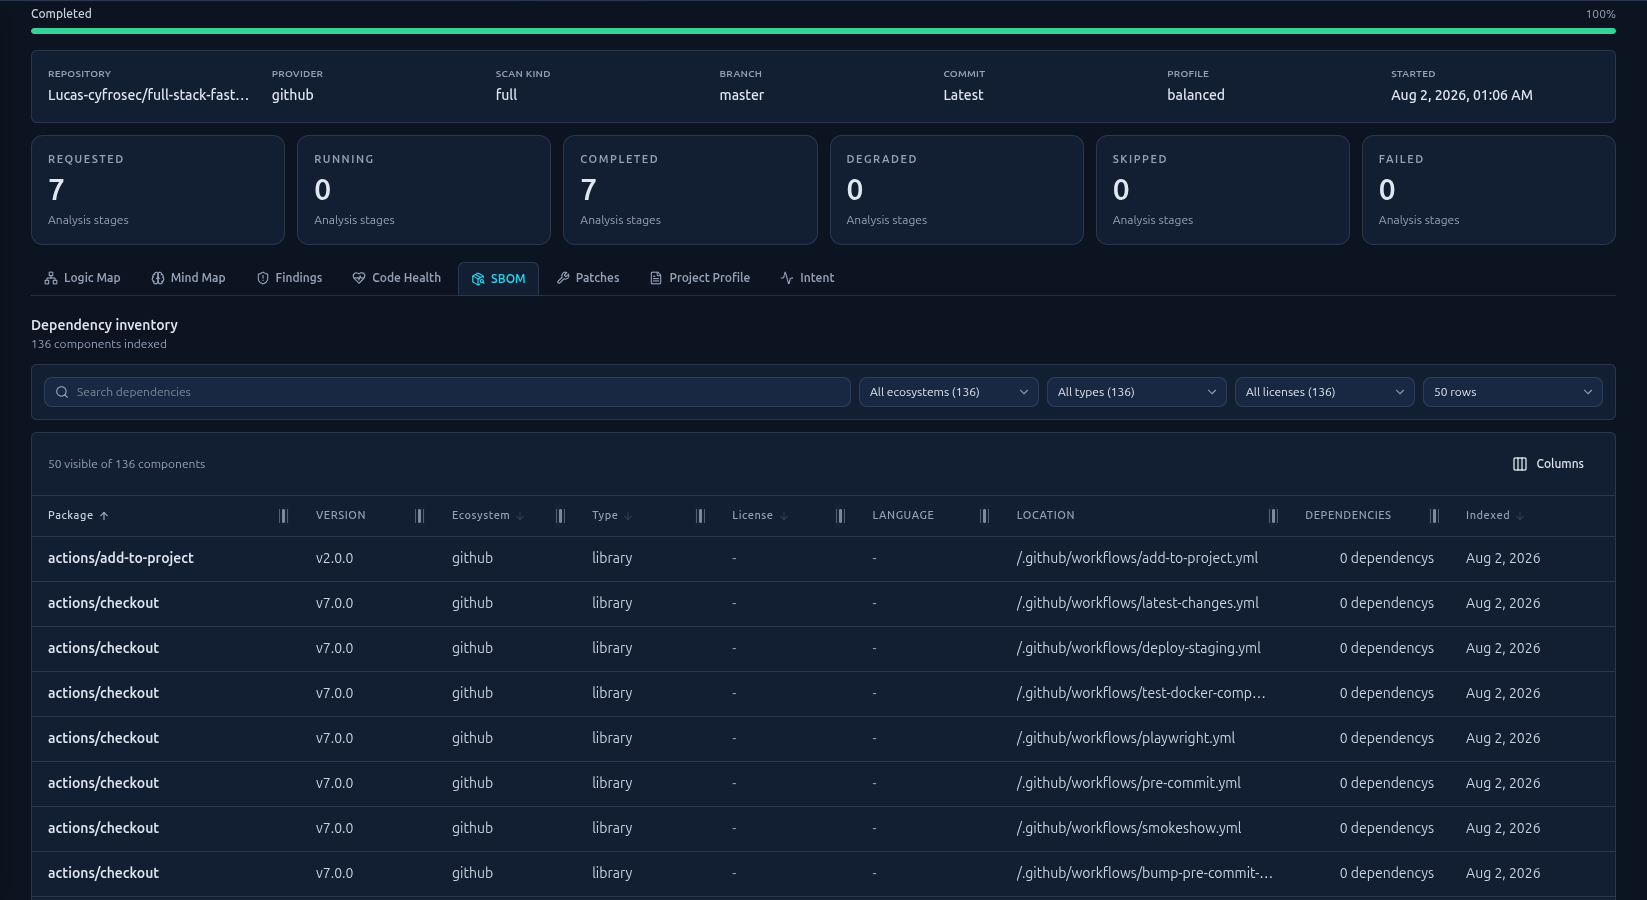Click the Completed analysis stages card

click(690, 190)
